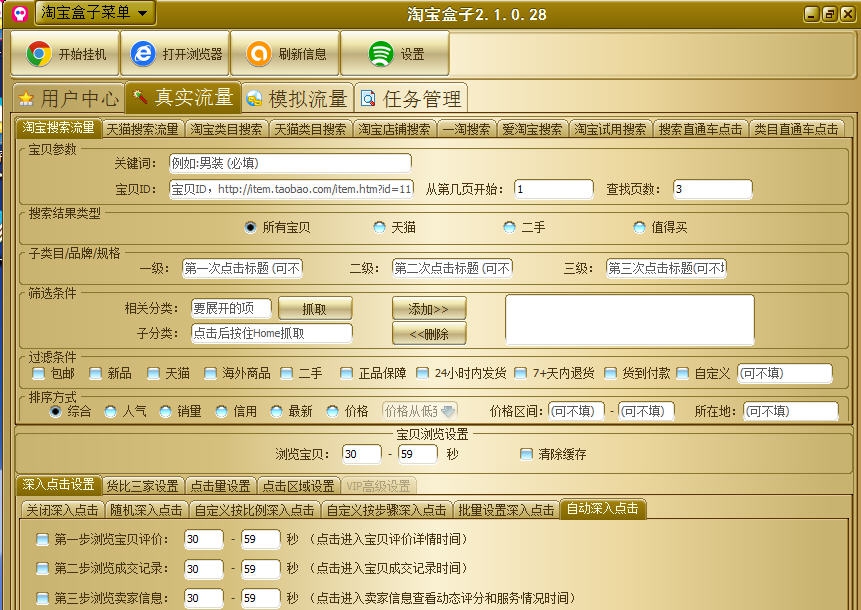Image resolution: width=861 pixels, height=610 pixels.
Task: Toggle the 清除缓存 checkbox
Action: [526, 454]
